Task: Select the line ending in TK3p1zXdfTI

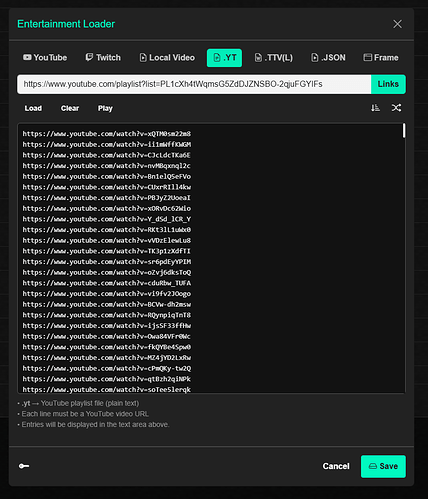Action: pyautogui.click(x=107, y=251)
